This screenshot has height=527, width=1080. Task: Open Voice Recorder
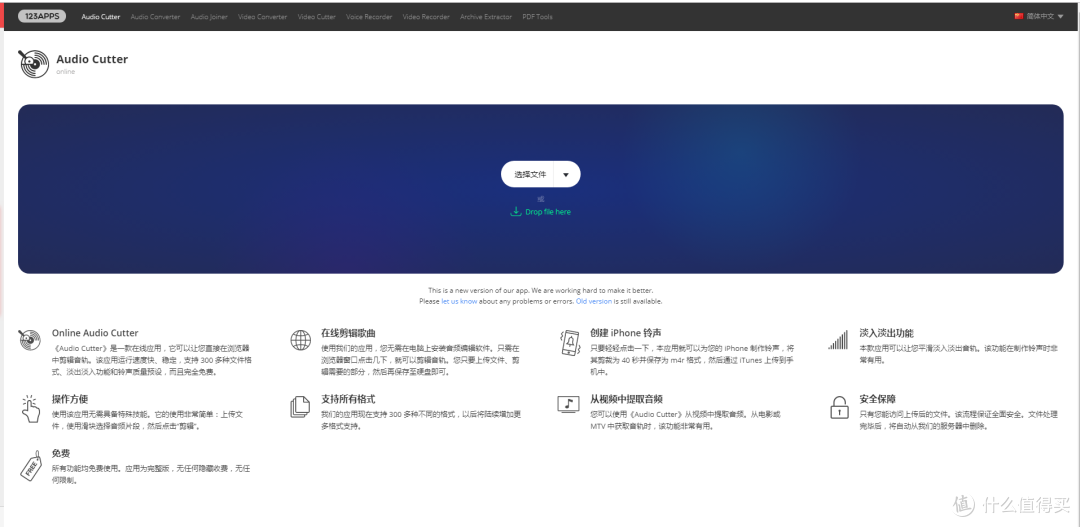coord(369,17)
